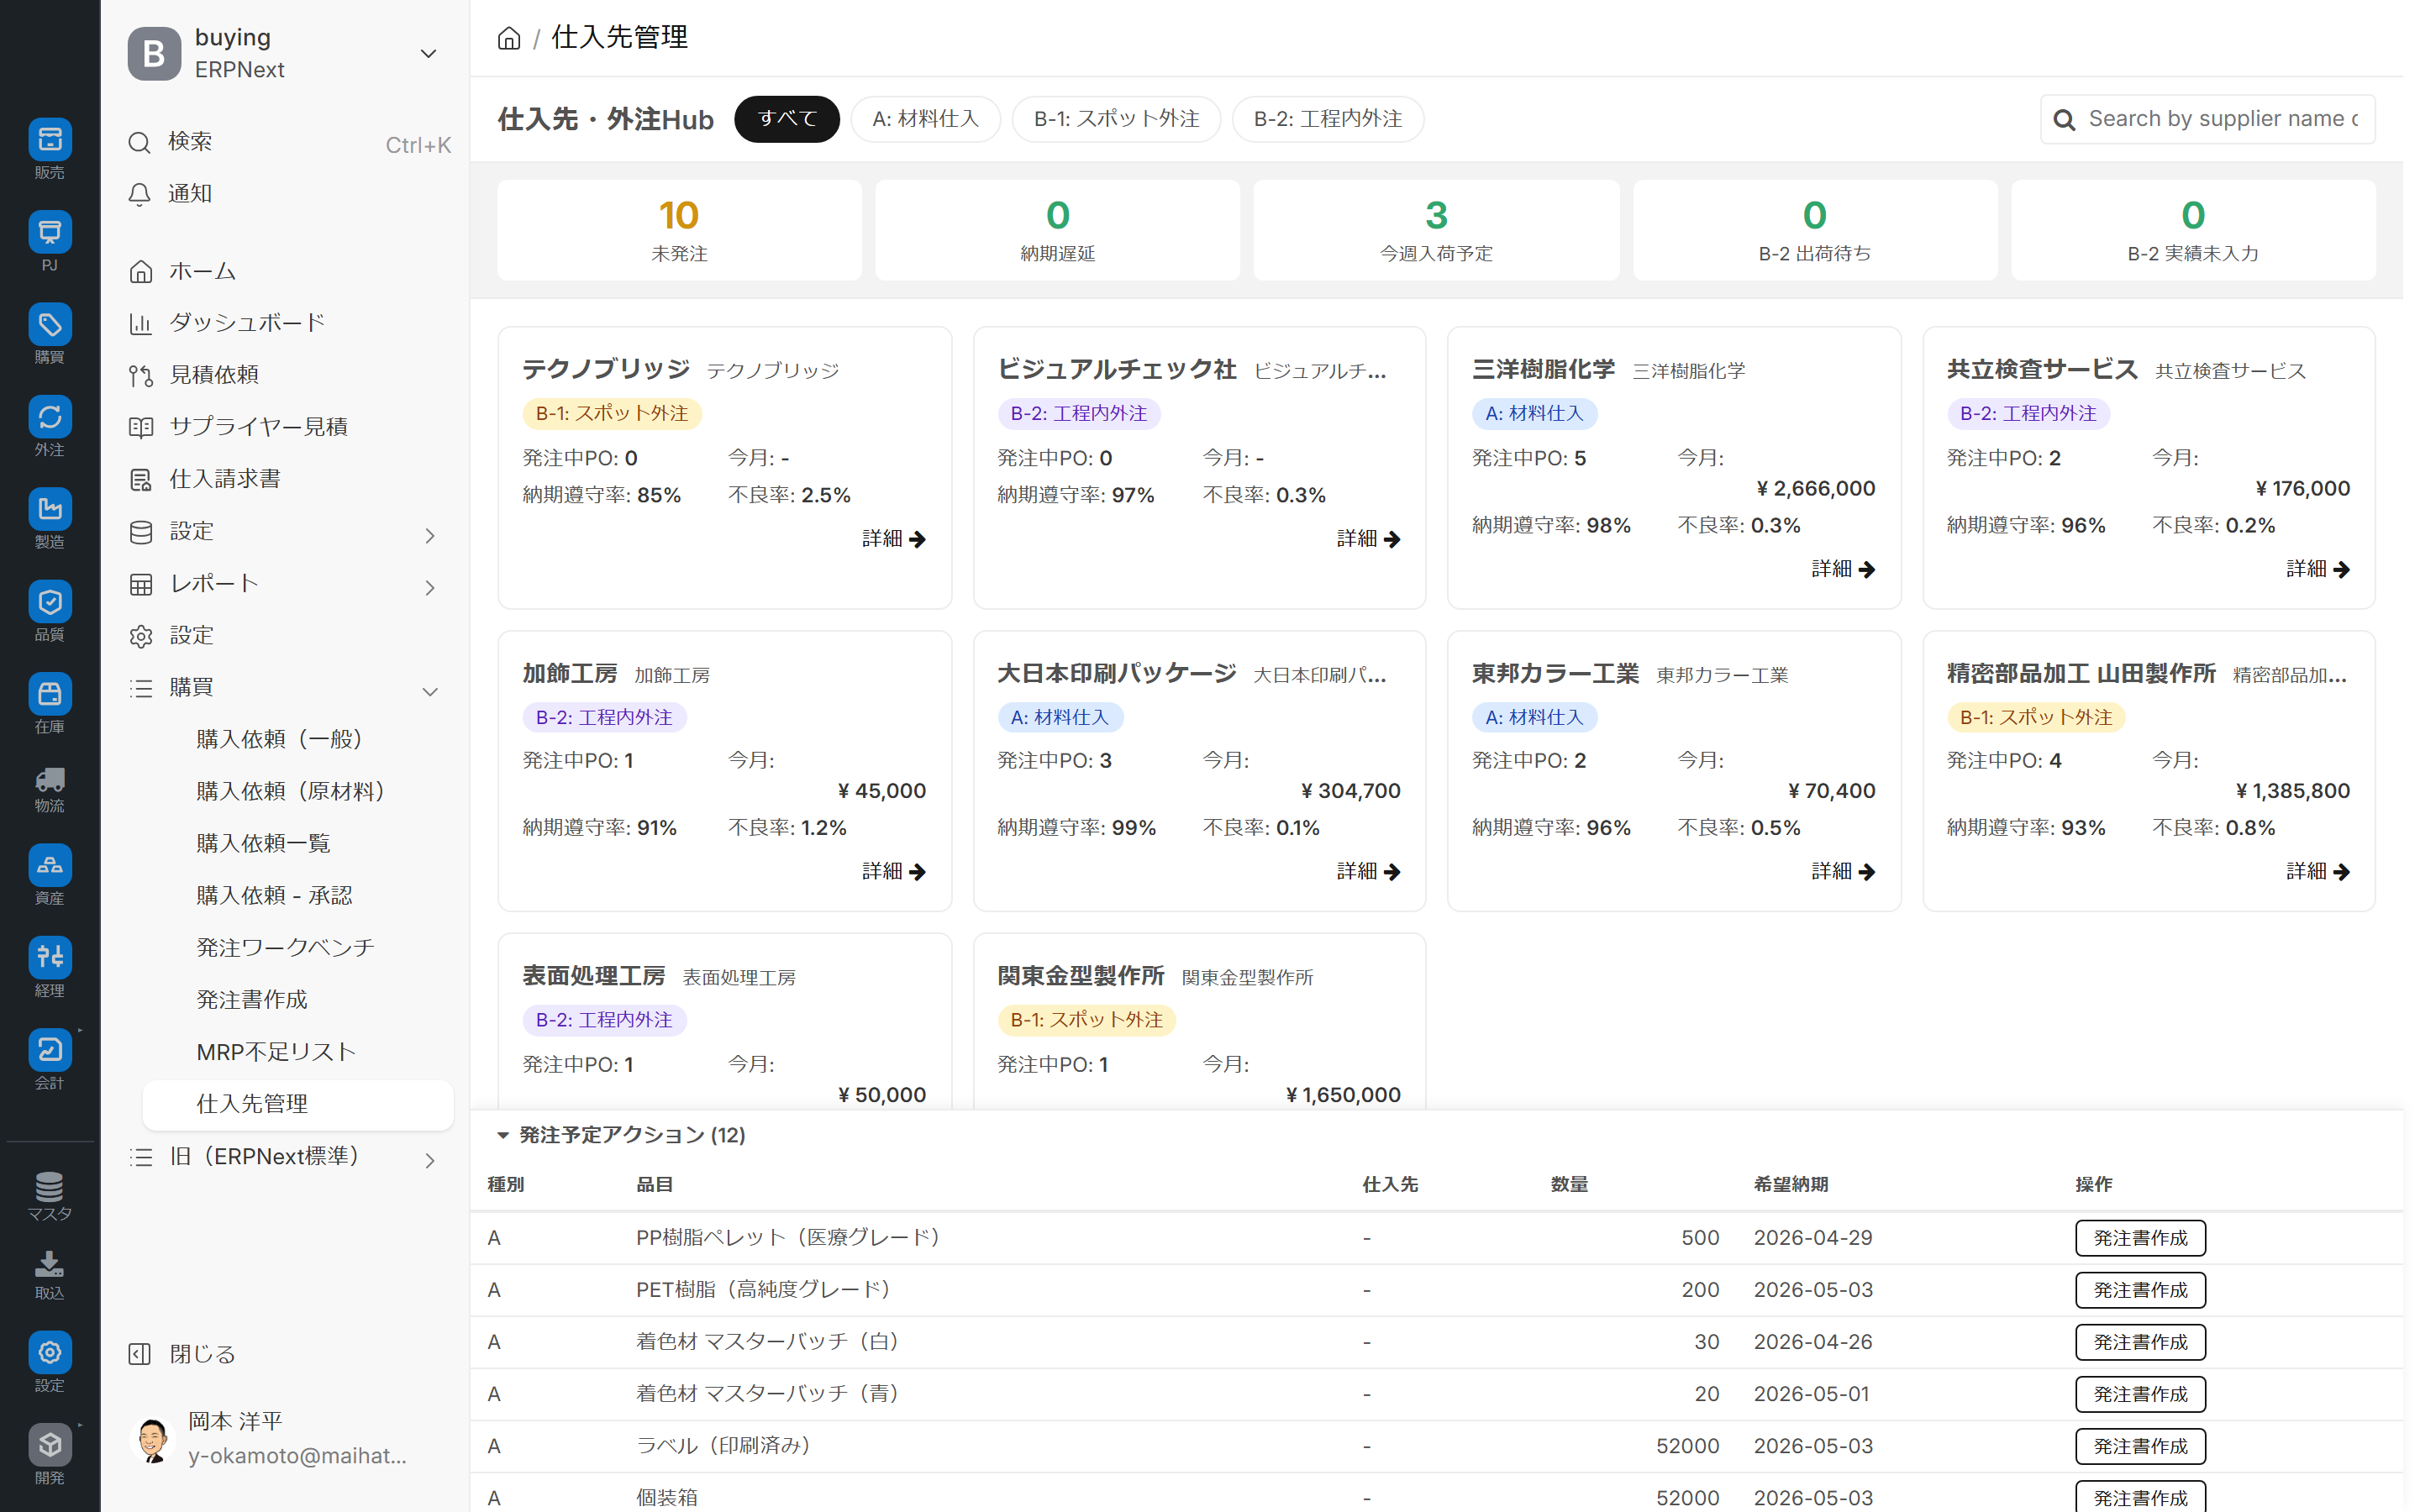Open the 物流 truck icon
This screenshot has width=2420, height=1512.
(49, 780)
